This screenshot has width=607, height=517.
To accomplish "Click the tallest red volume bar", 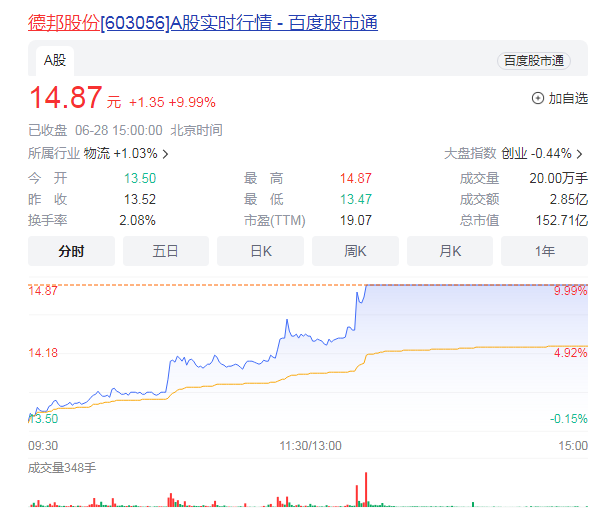I will (357, 492).
